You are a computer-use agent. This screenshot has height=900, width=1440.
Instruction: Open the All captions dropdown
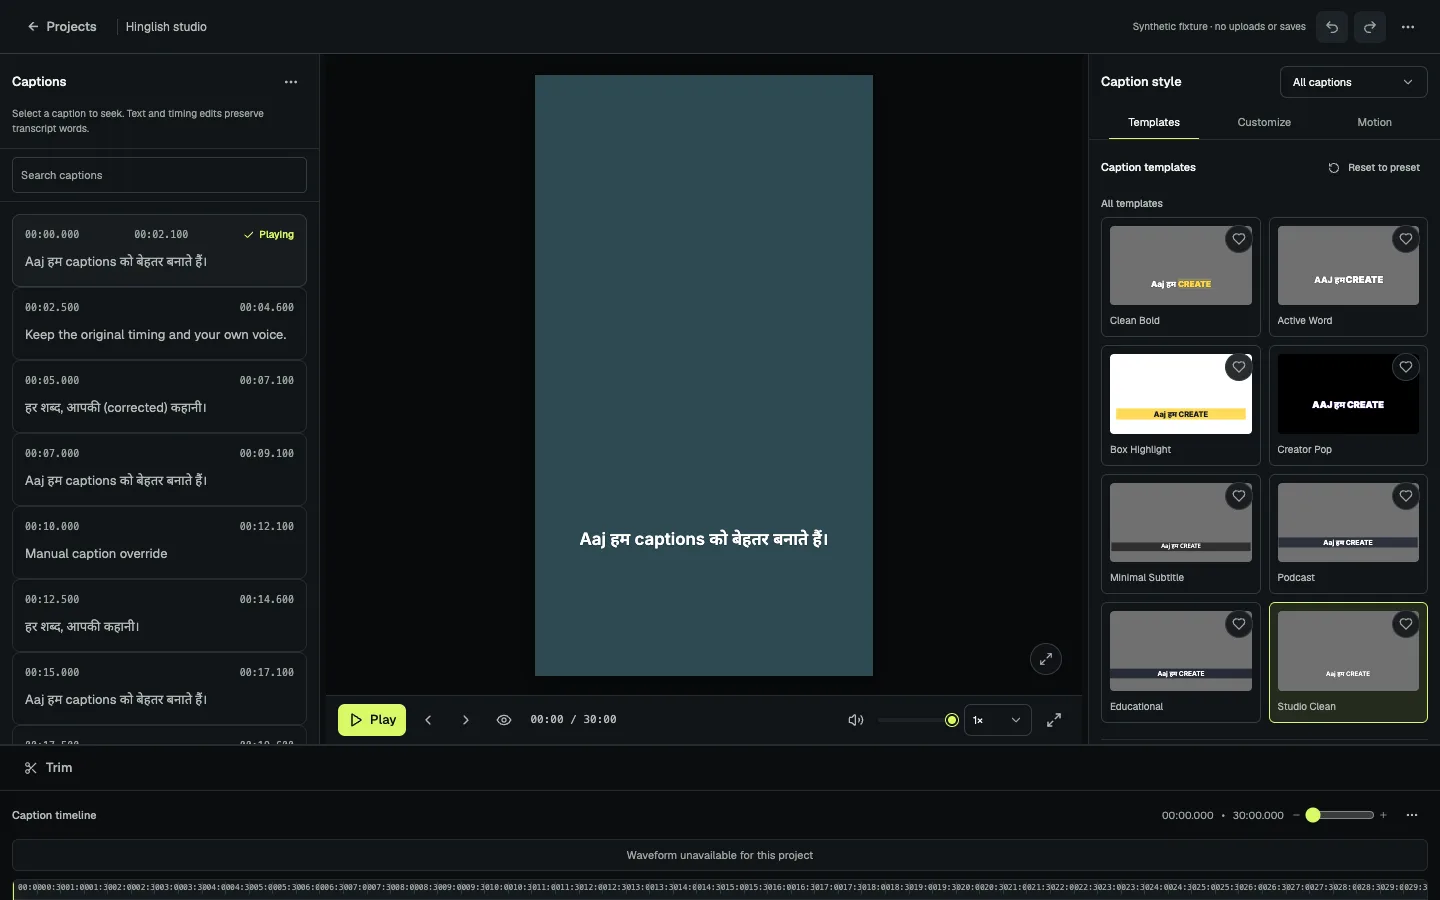tap(1353, 82)
